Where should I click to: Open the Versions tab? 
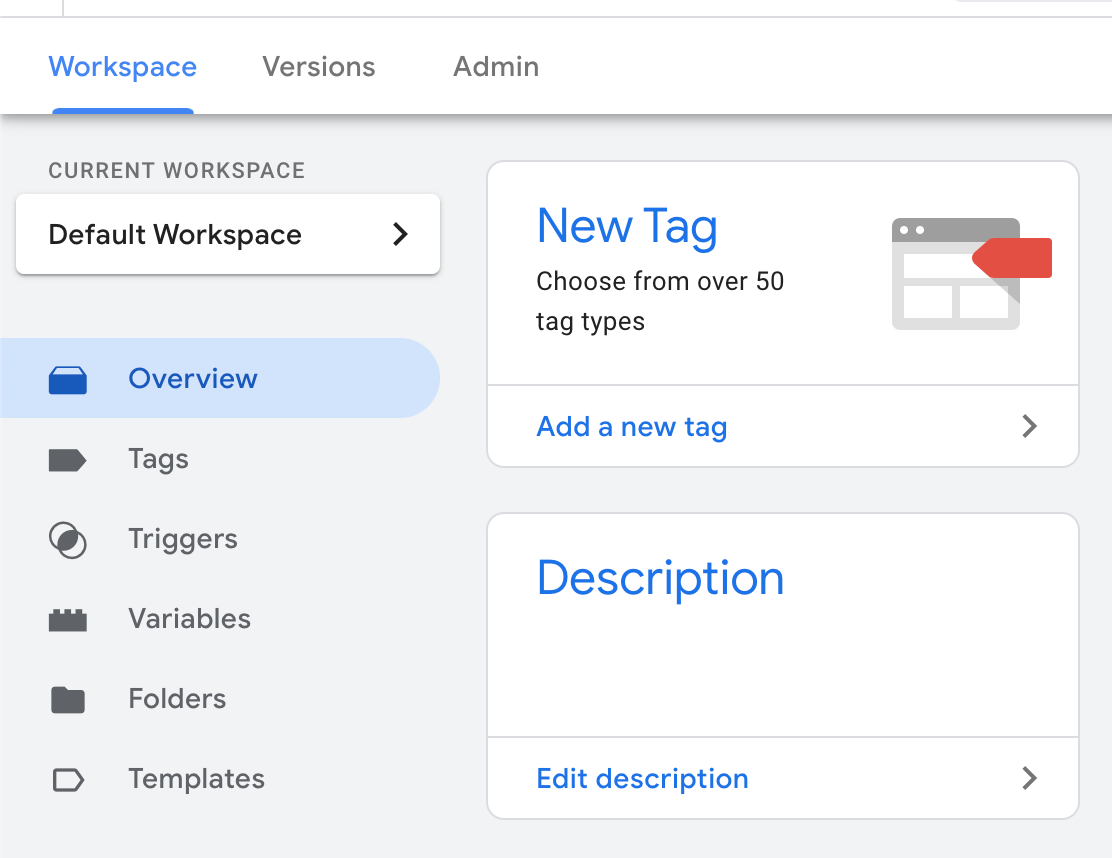(319, 67)
